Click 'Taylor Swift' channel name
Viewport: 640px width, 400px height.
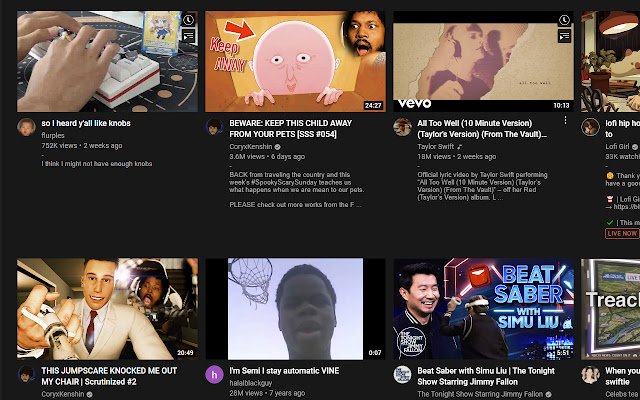tap(436, 147)
